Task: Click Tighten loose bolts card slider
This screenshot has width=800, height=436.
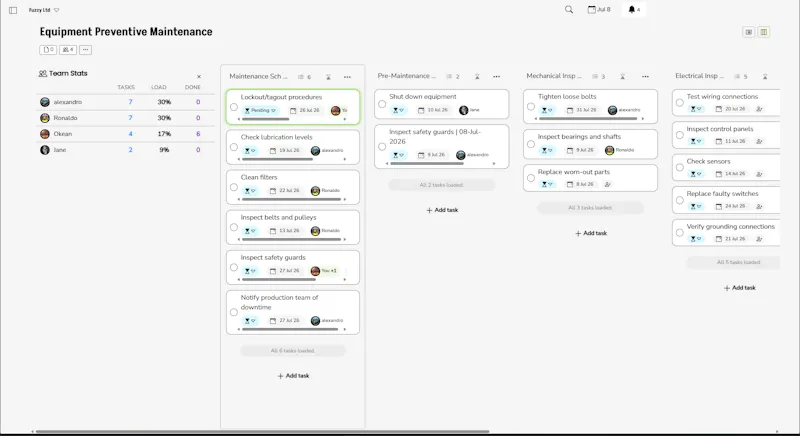Action: [589, 119]
